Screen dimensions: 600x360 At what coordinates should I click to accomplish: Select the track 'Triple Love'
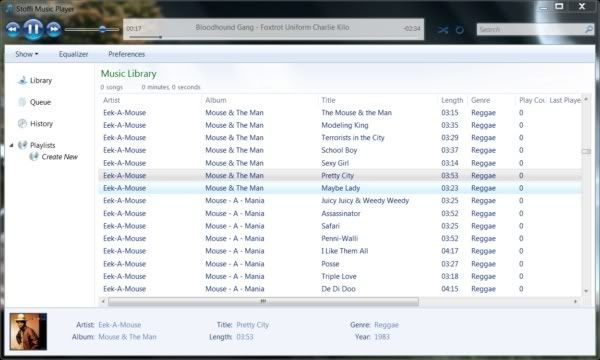click(340, 276)
